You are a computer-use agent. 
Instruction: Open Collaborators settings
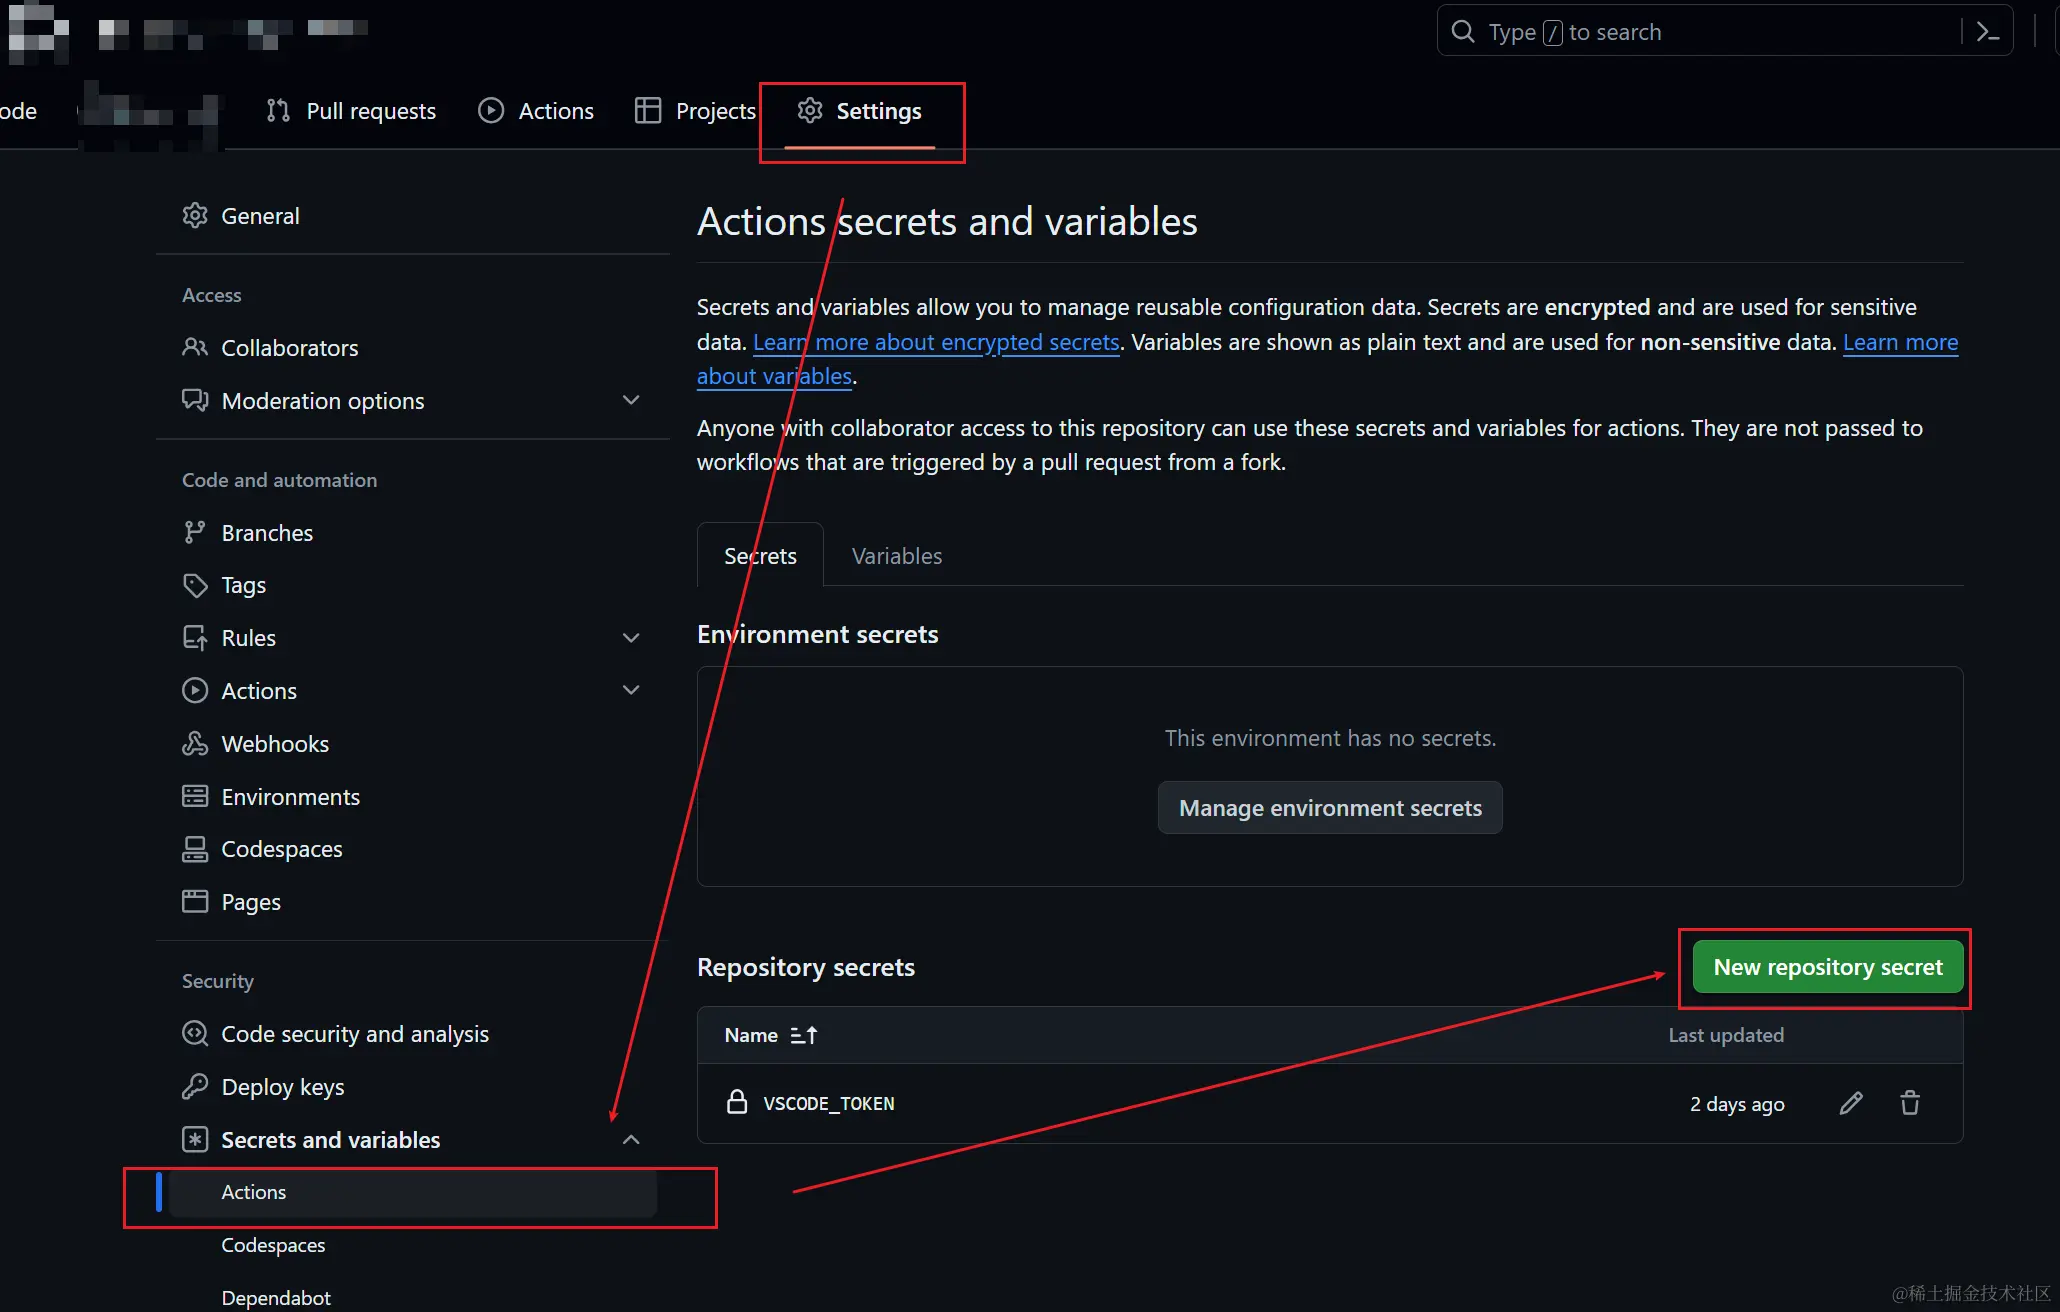(289, 348)
